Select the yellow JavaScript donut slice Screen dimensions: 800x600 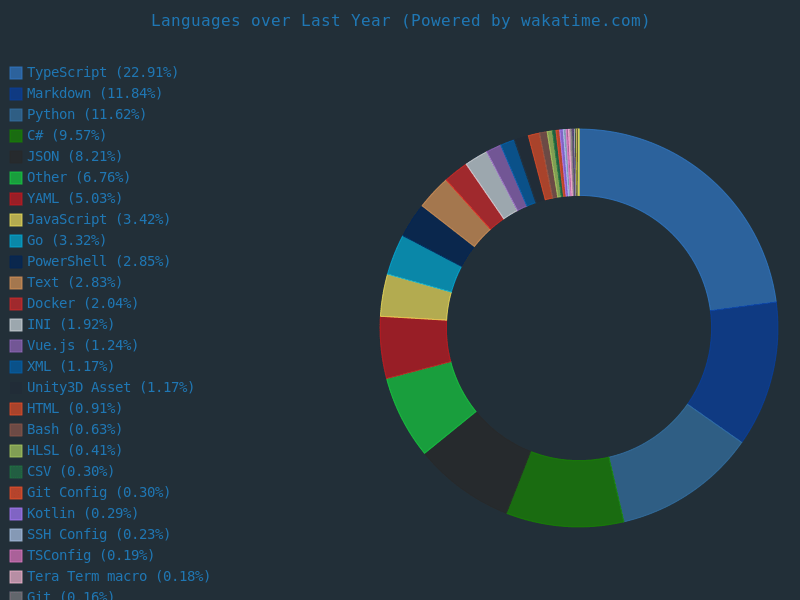tap(415, 298)
